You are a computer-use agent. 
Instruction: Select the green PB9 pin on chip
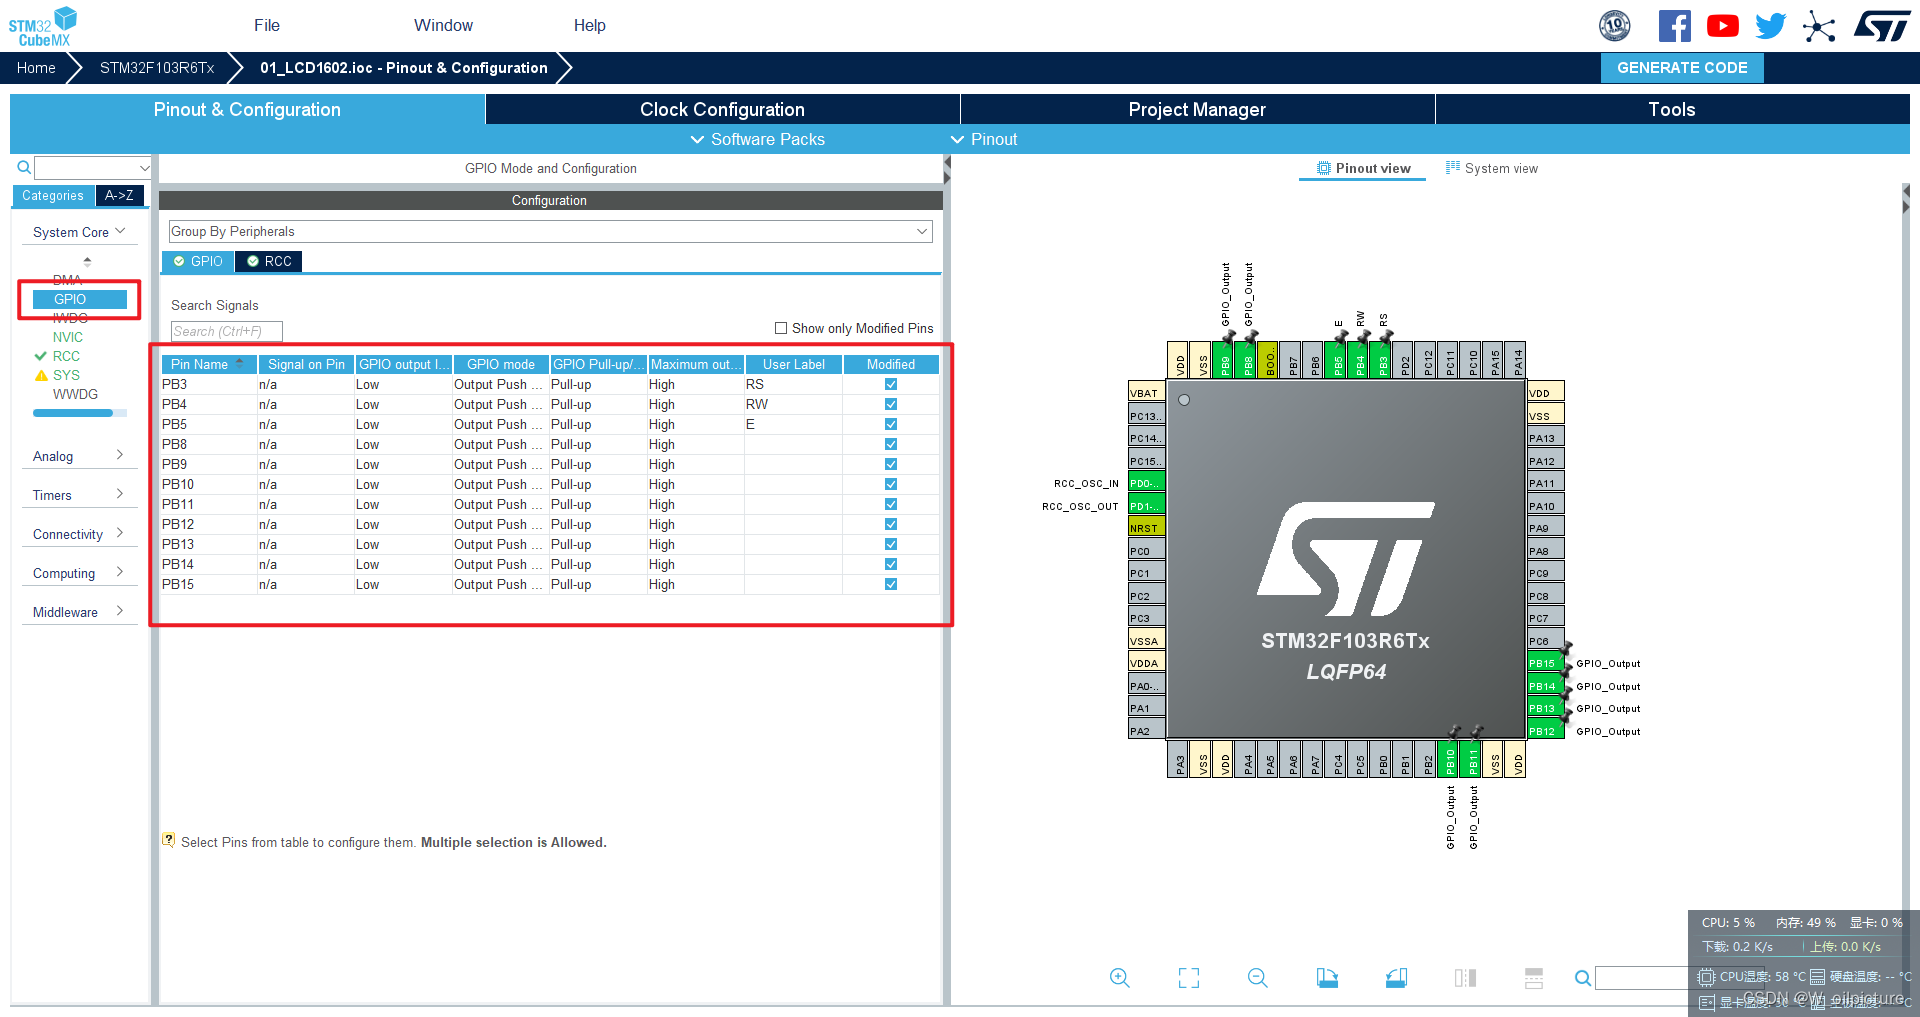click(1225, 360)
